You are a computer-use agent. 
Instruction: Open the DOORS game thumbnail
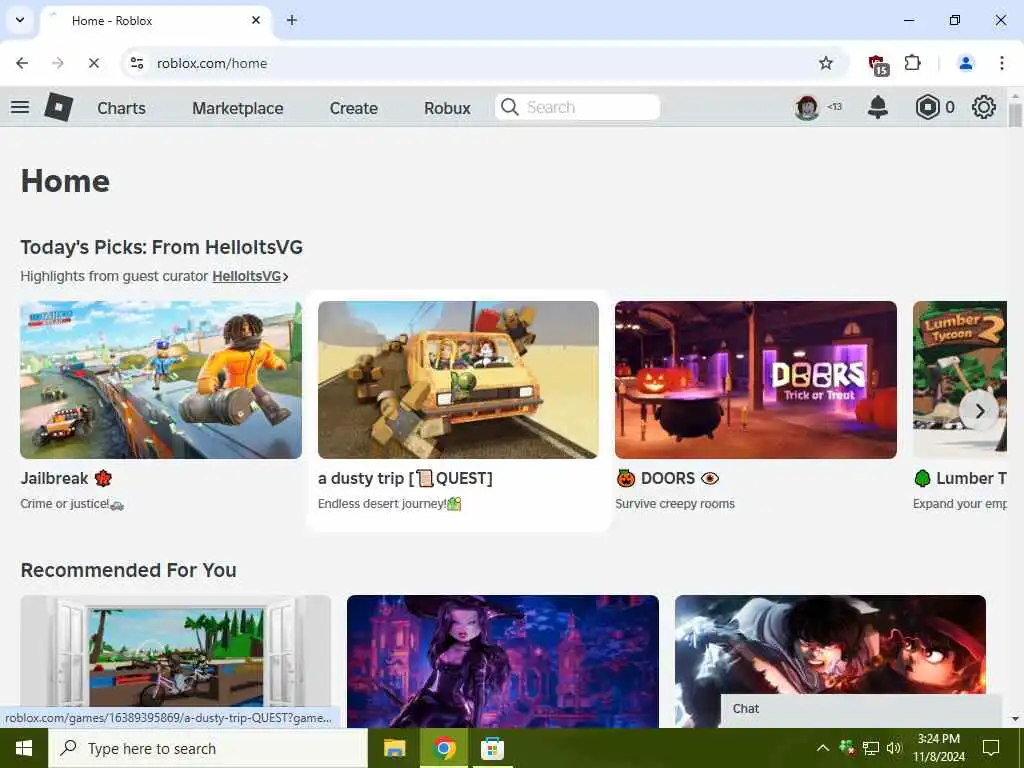click(756, 379)
